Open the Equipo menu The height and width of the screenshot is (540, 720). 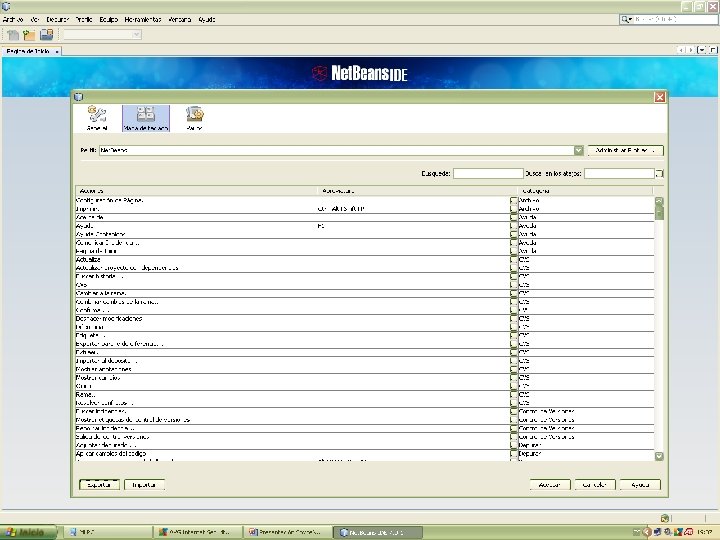click(x=109, y=19)
